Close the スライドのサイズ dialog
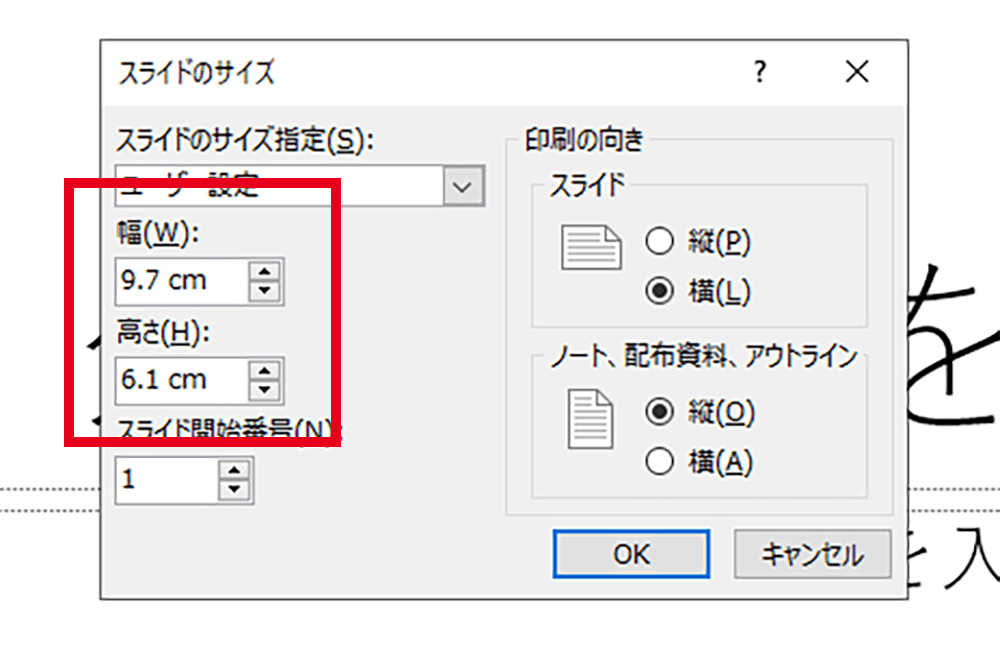Image resolution: width=1000 pixels, height=648 pixels. coord(857,72)
